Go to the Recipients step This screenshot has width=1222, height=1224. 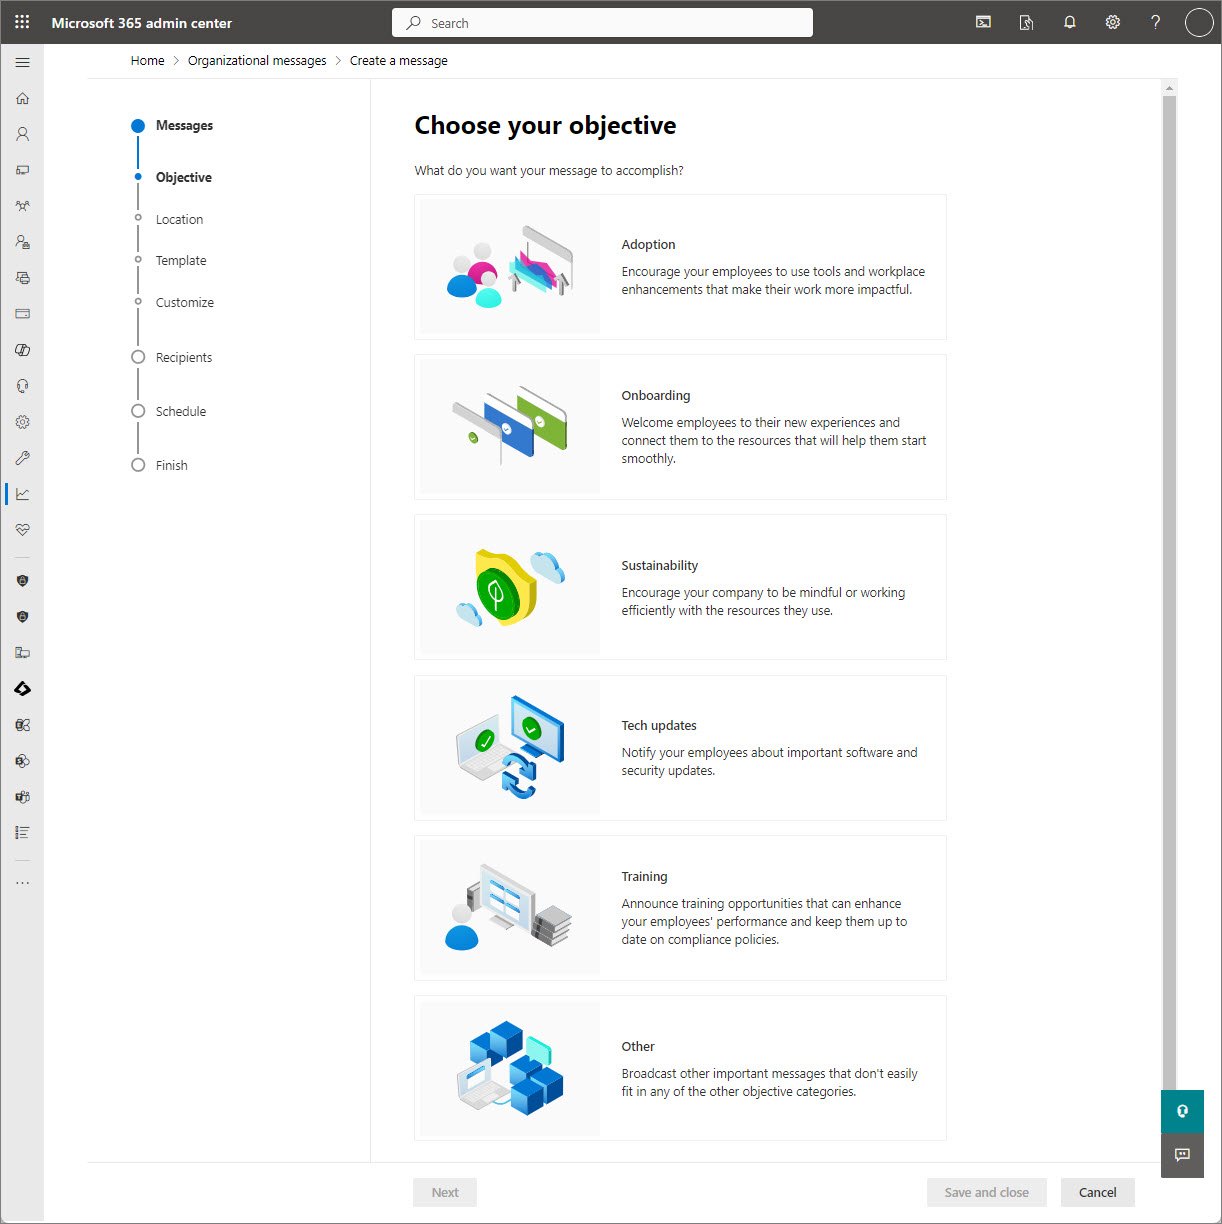(x=184, y=357)
